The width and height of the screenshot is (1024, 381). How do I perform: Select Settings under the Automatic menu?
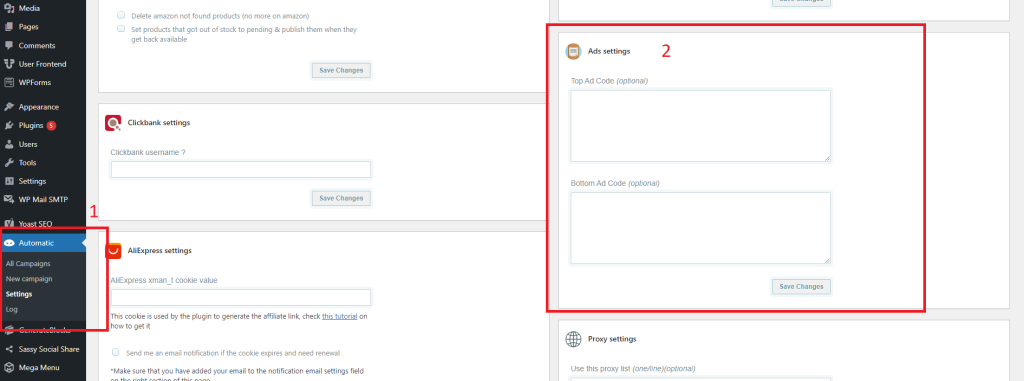[x=19, y=294]
